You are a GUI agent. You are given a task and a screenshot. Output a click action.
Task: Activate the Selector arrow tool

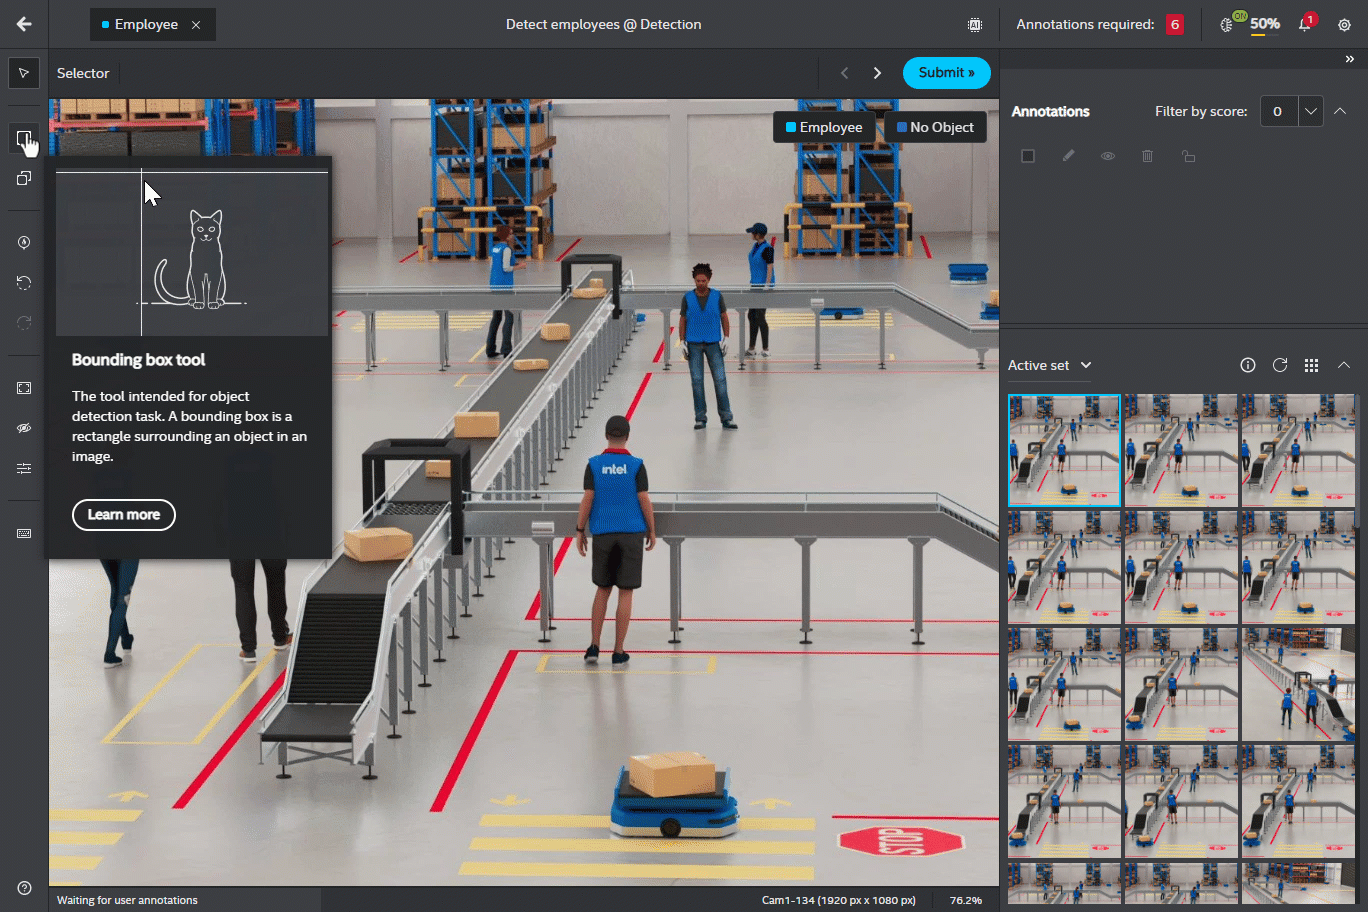coord(24,73)
